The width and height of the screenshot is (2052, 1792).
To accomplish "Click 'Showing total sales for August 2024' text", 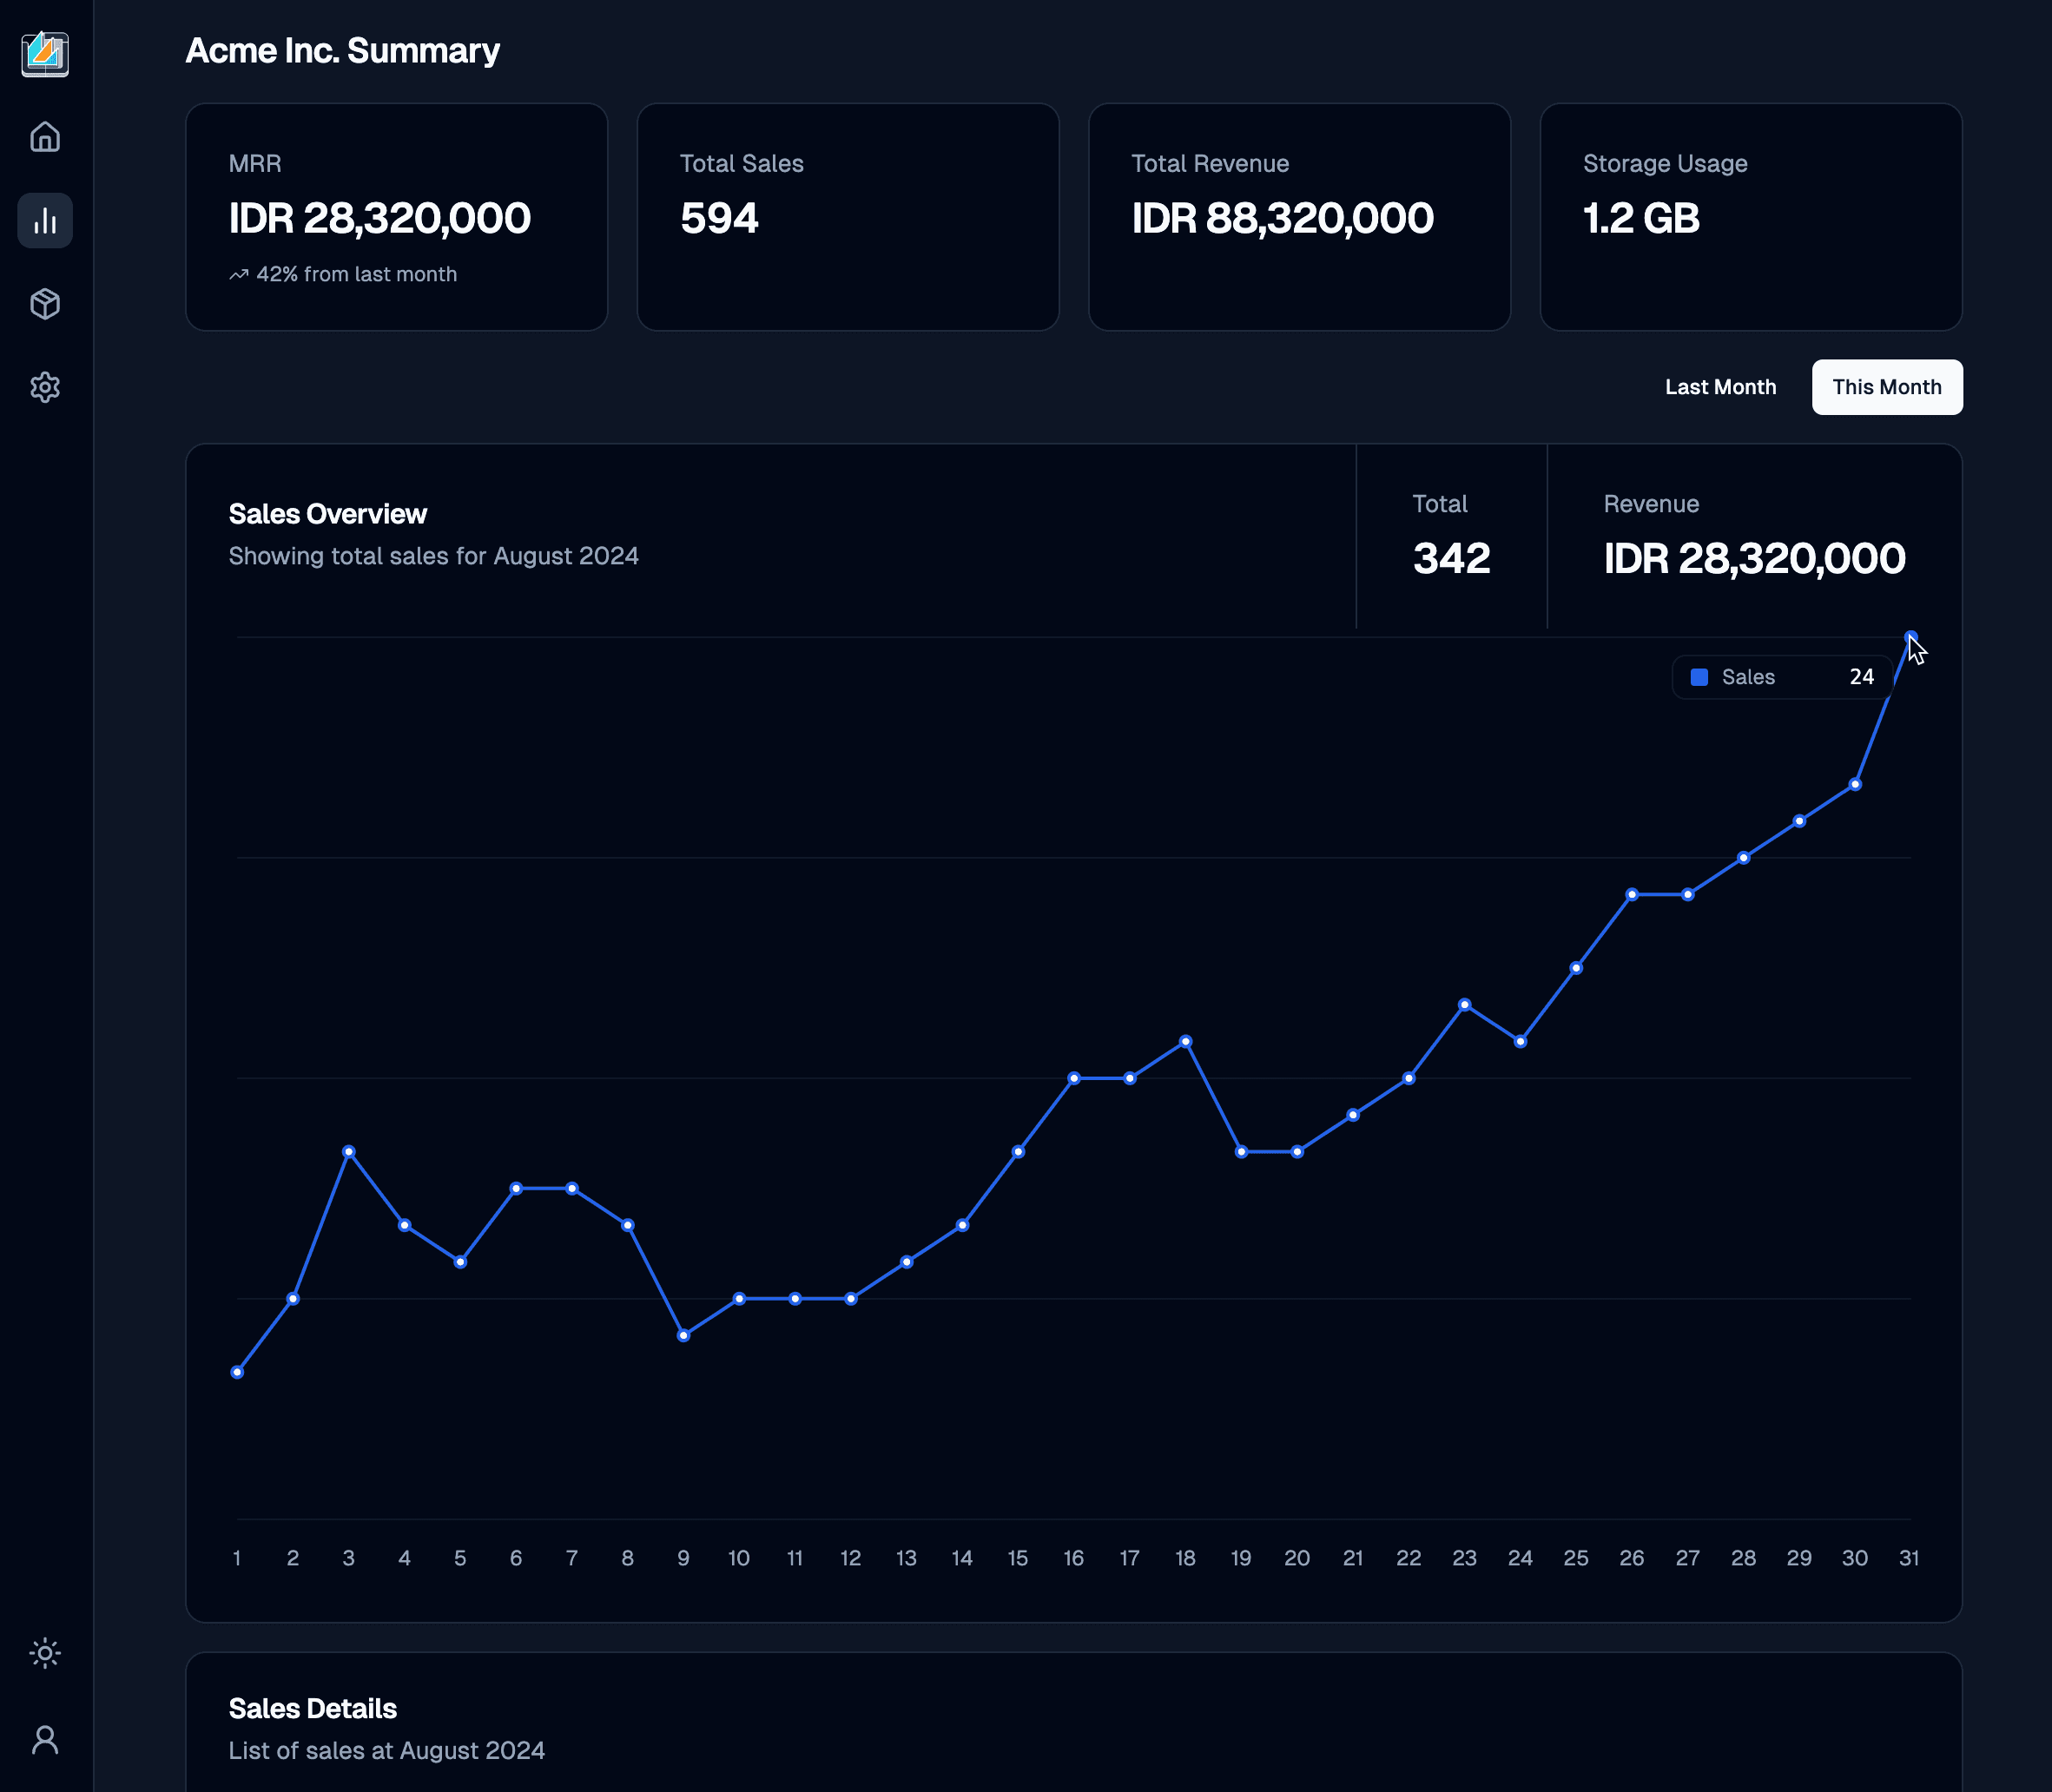I will click(x=434, y=556).
